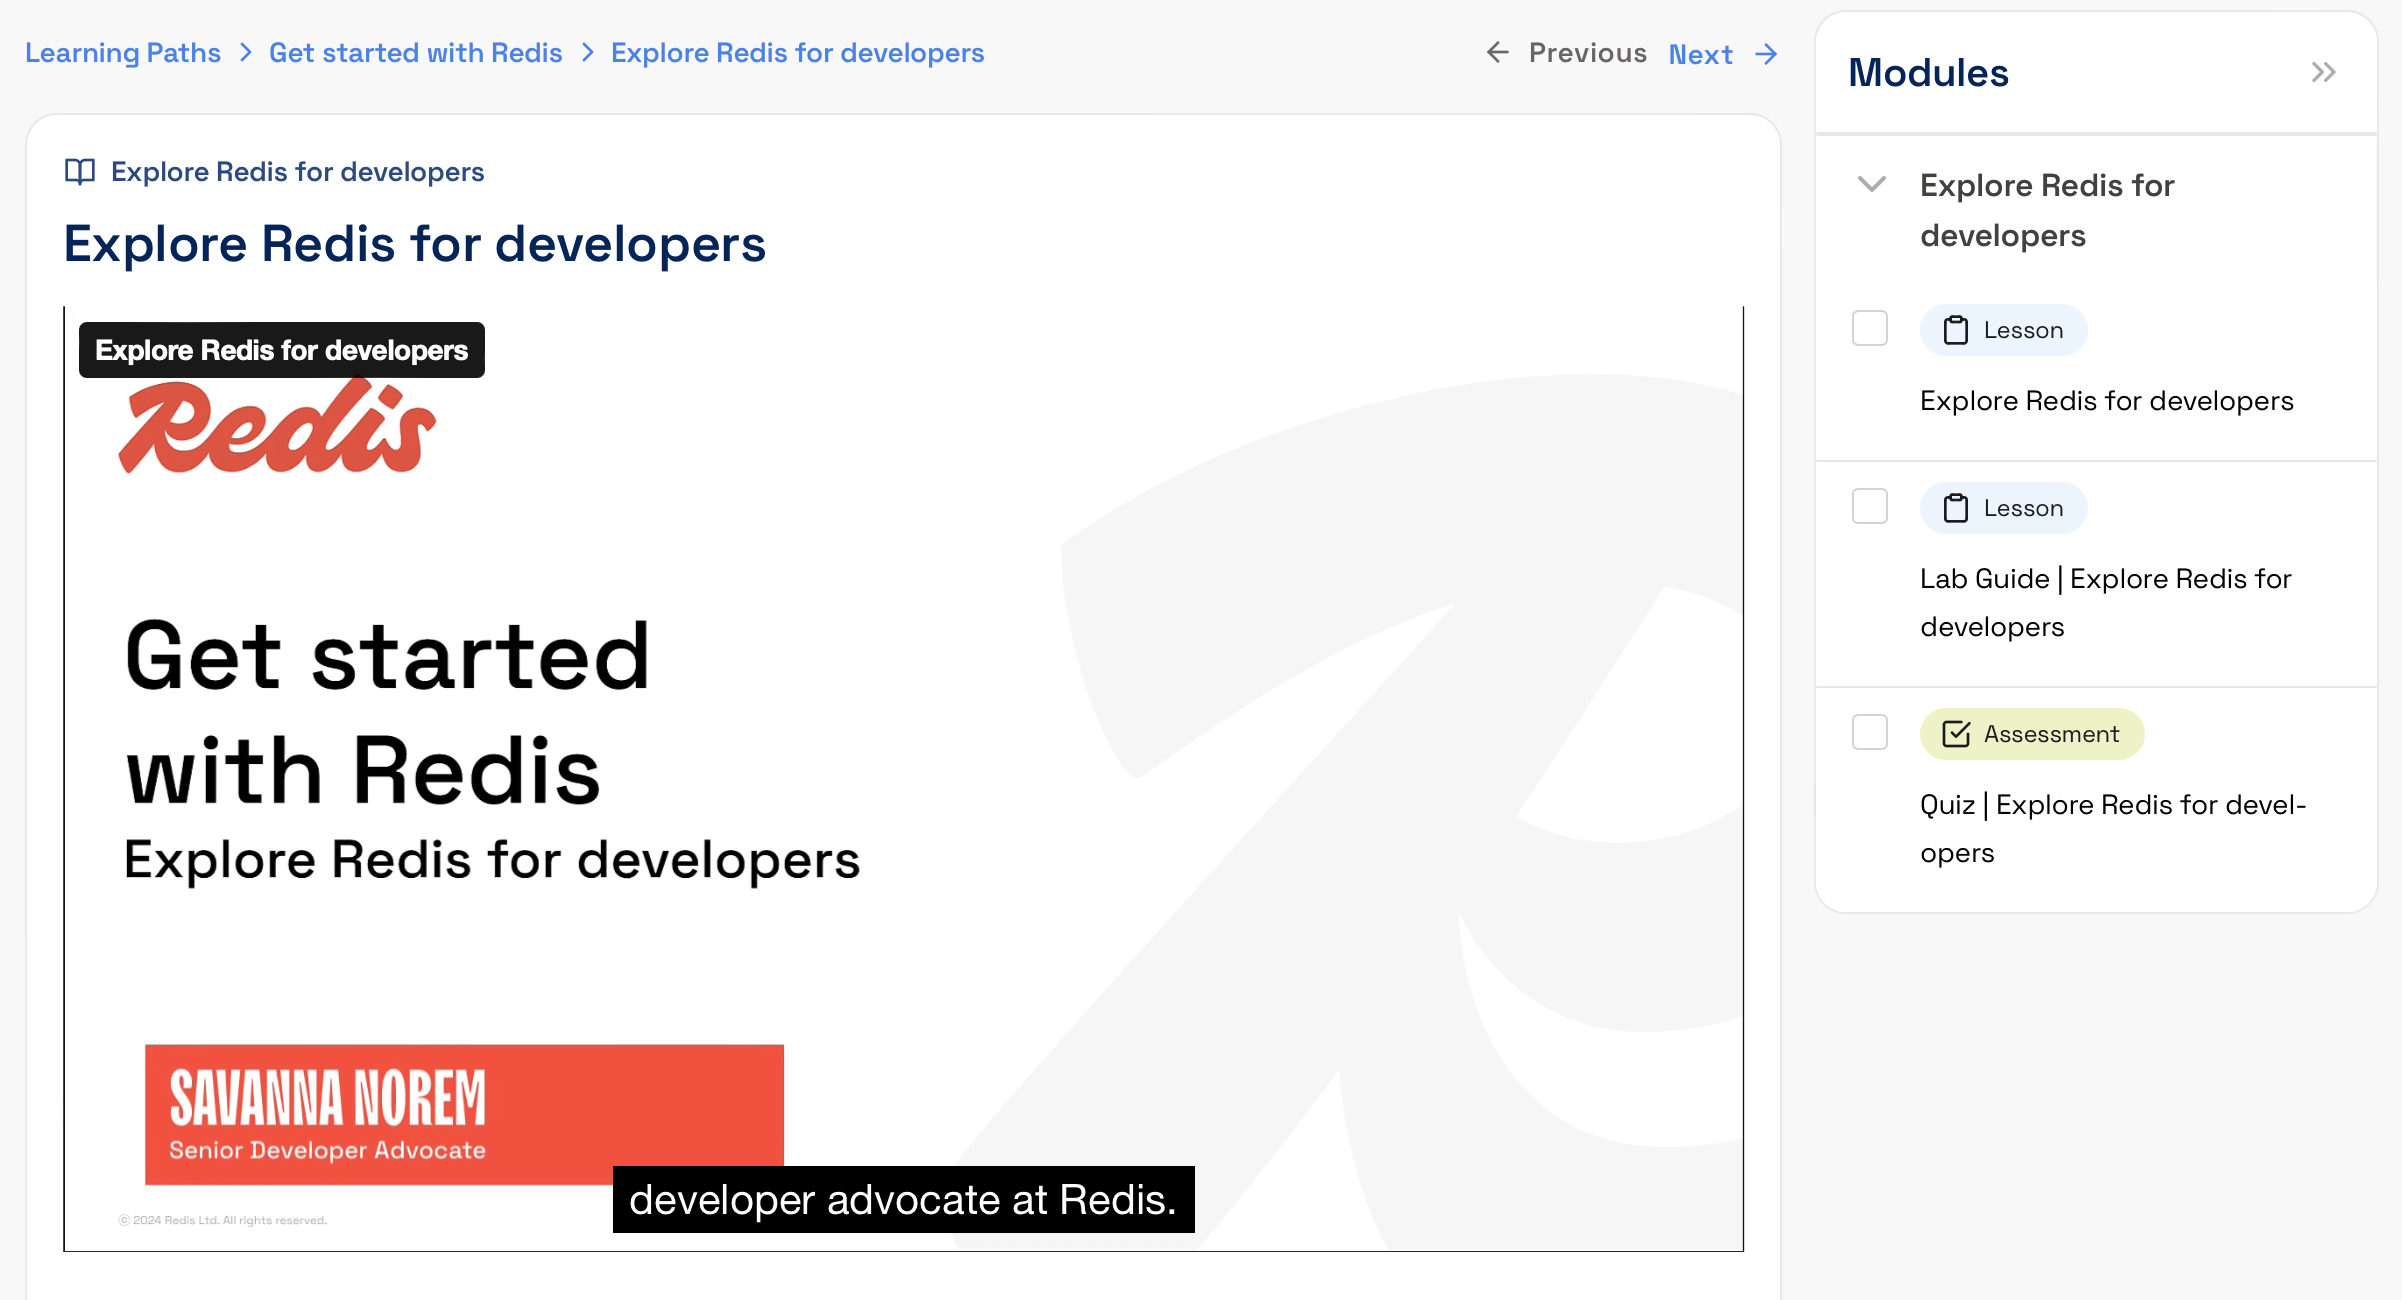Check the box for first lesson
The image size is (2402, 1300).
[1869, 328]
